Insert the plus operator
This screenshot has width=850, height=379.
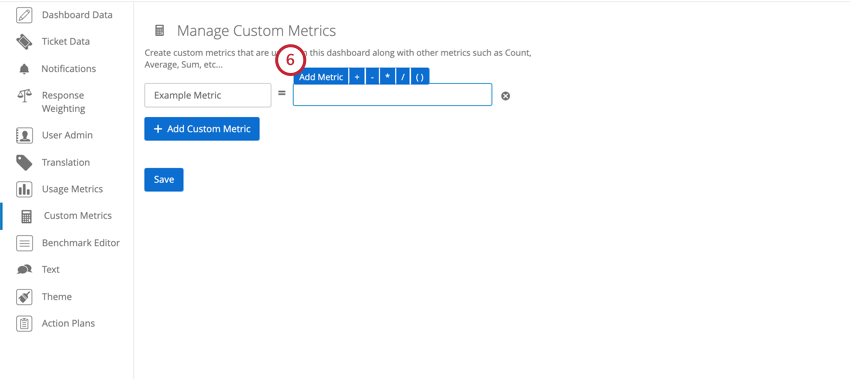click(356, 77)
